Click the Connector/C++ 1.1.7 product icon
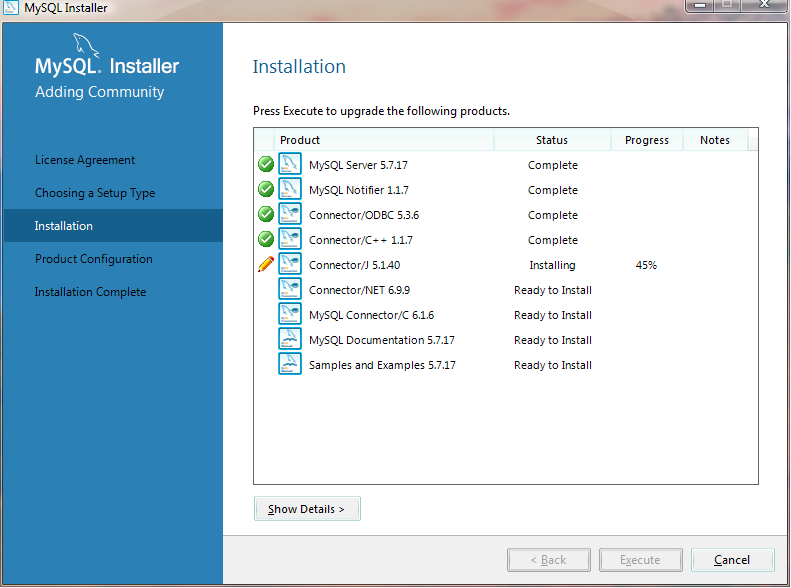This screenshot has height=588, width=791. pos(290,239)
